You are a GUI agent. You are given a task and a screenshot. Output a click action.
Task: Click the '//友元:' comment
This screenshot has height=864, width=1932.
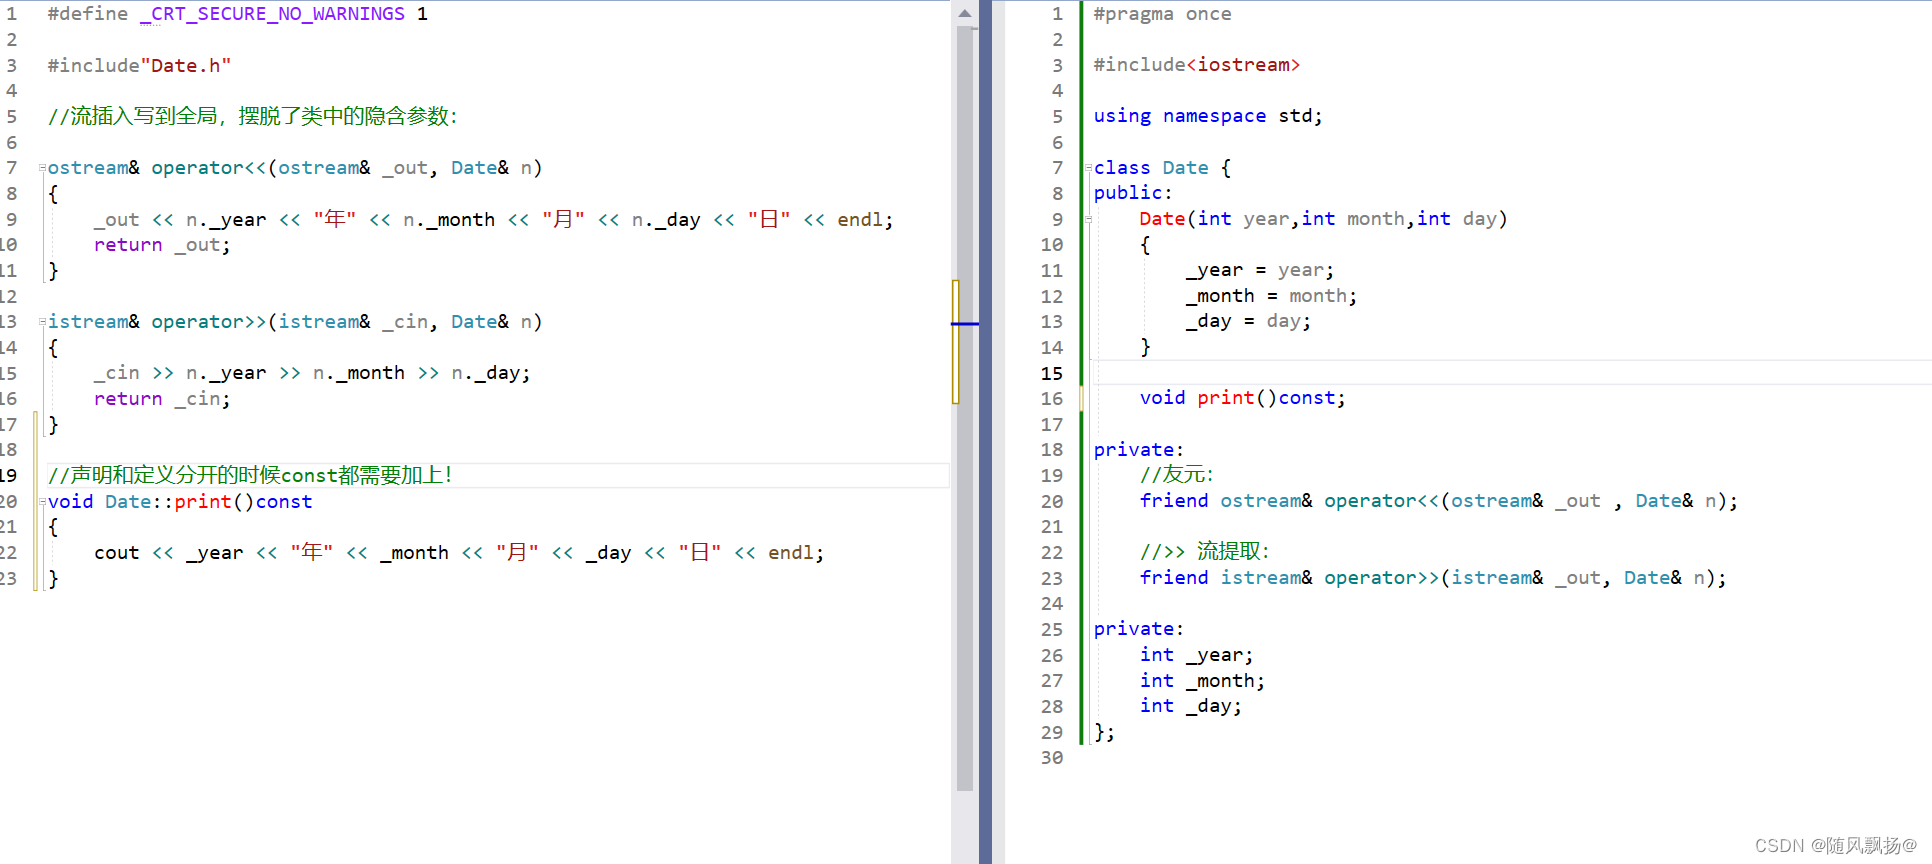(x=1177, y=475)
